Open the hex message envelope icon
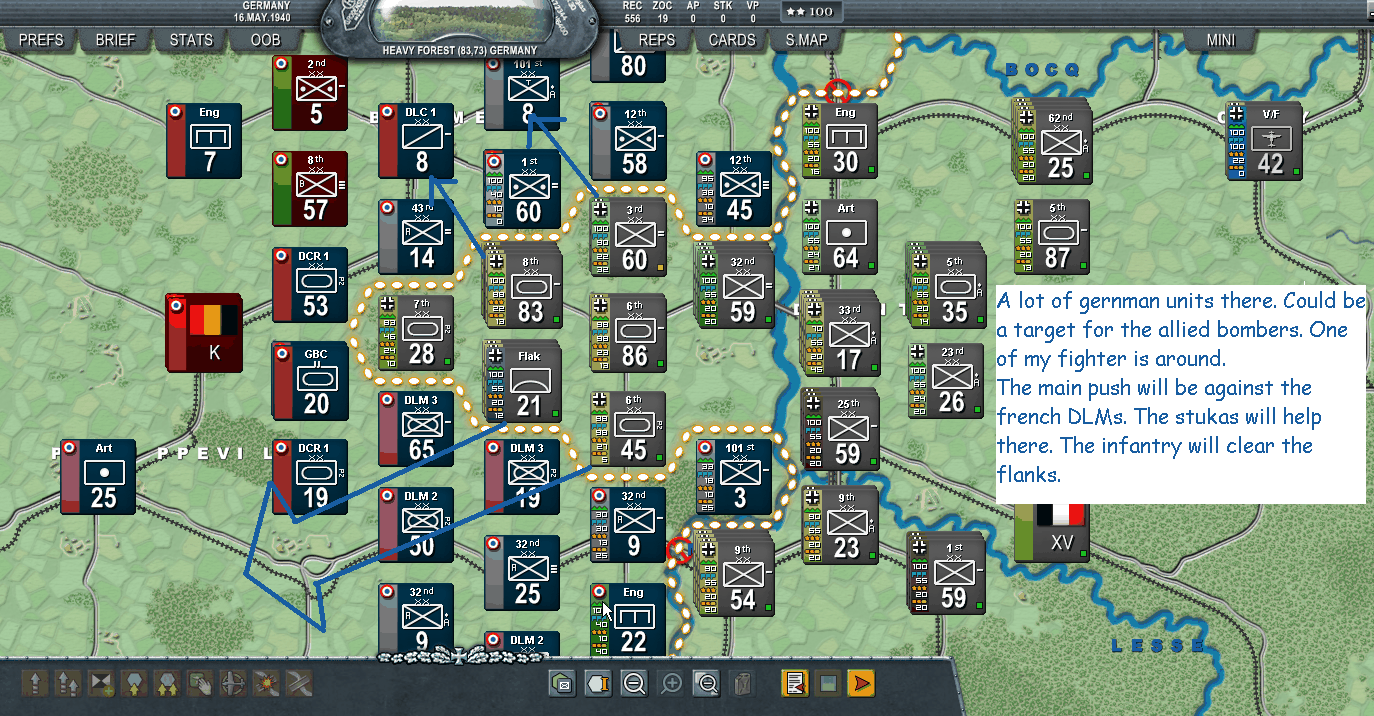 pyautogui.click(x=562, y=684)
